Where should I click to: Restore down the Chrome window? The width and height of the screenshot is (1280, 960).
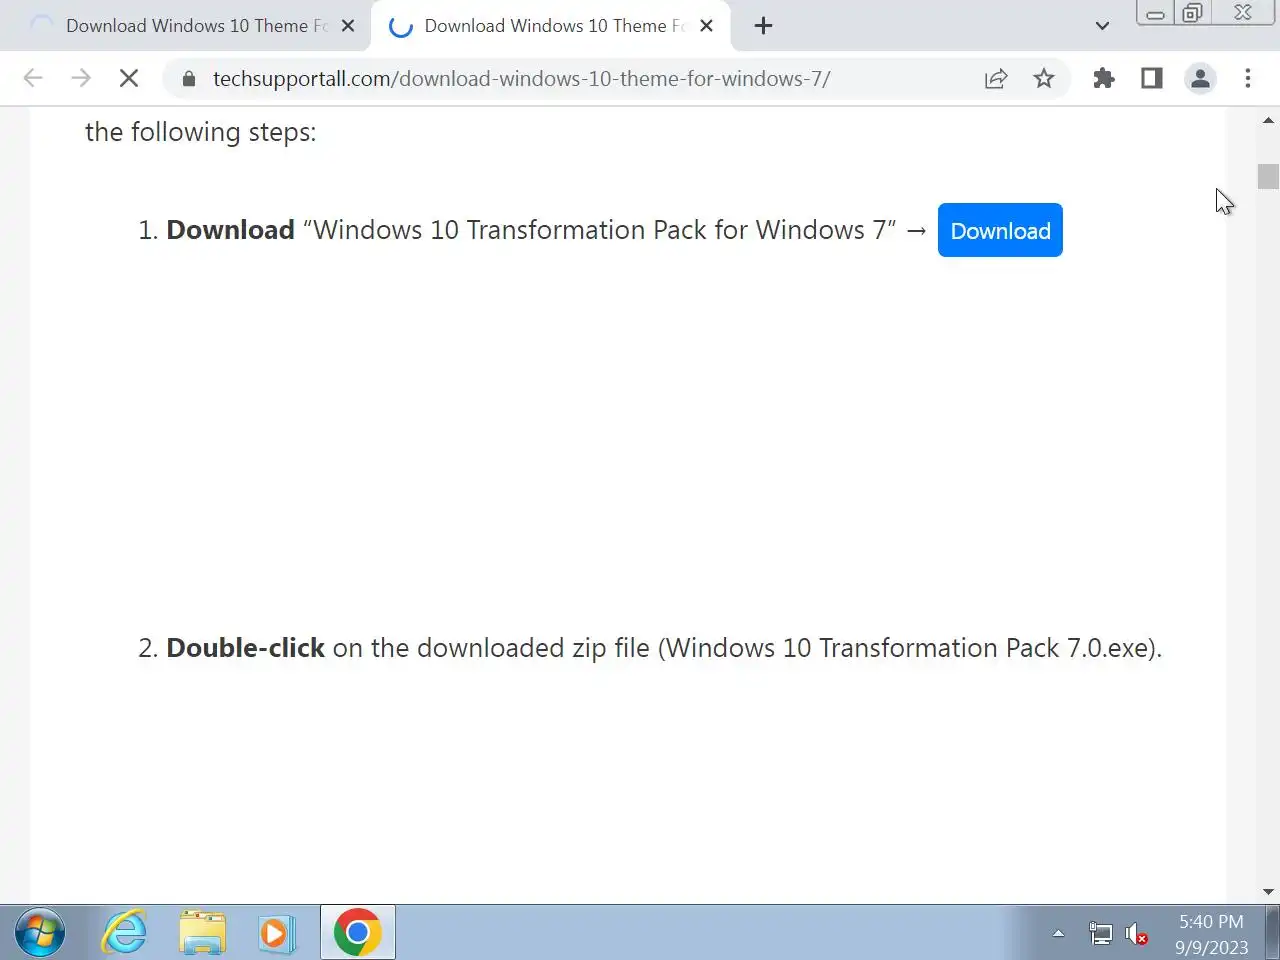[x=1192, y=13]
